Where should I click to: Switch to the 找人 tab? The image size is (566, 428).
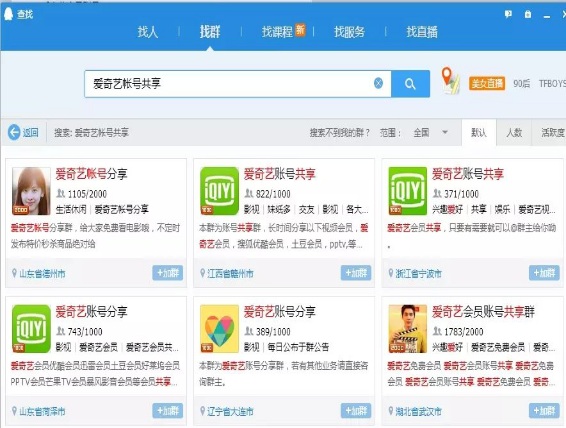click(148, 32)
